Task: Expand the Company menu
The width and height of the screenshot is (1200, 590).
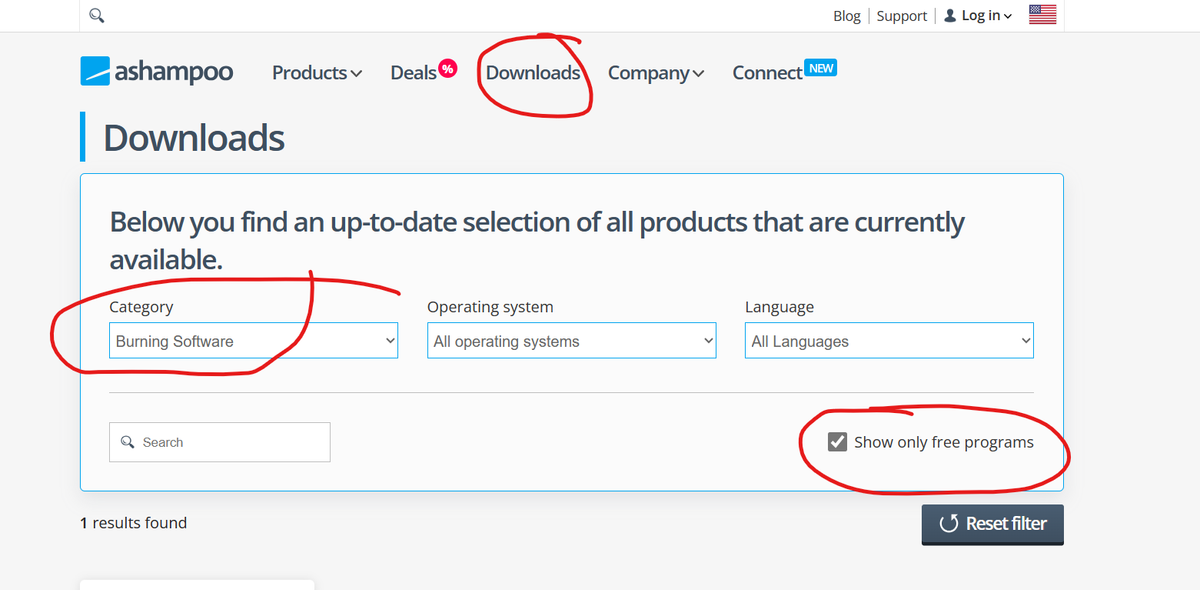Action: (656, 73)
